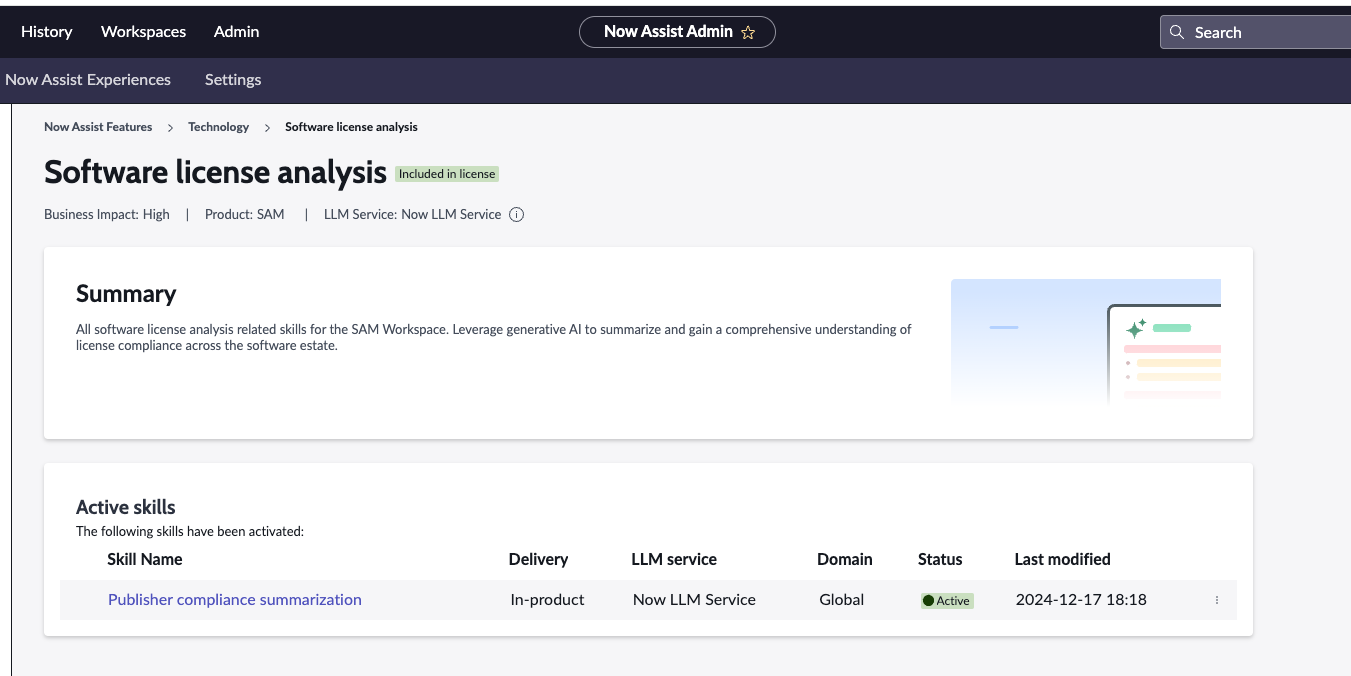This screenshot has width=1351, height=676.
Task: Click the Active status badge
Action: point(947,601)
